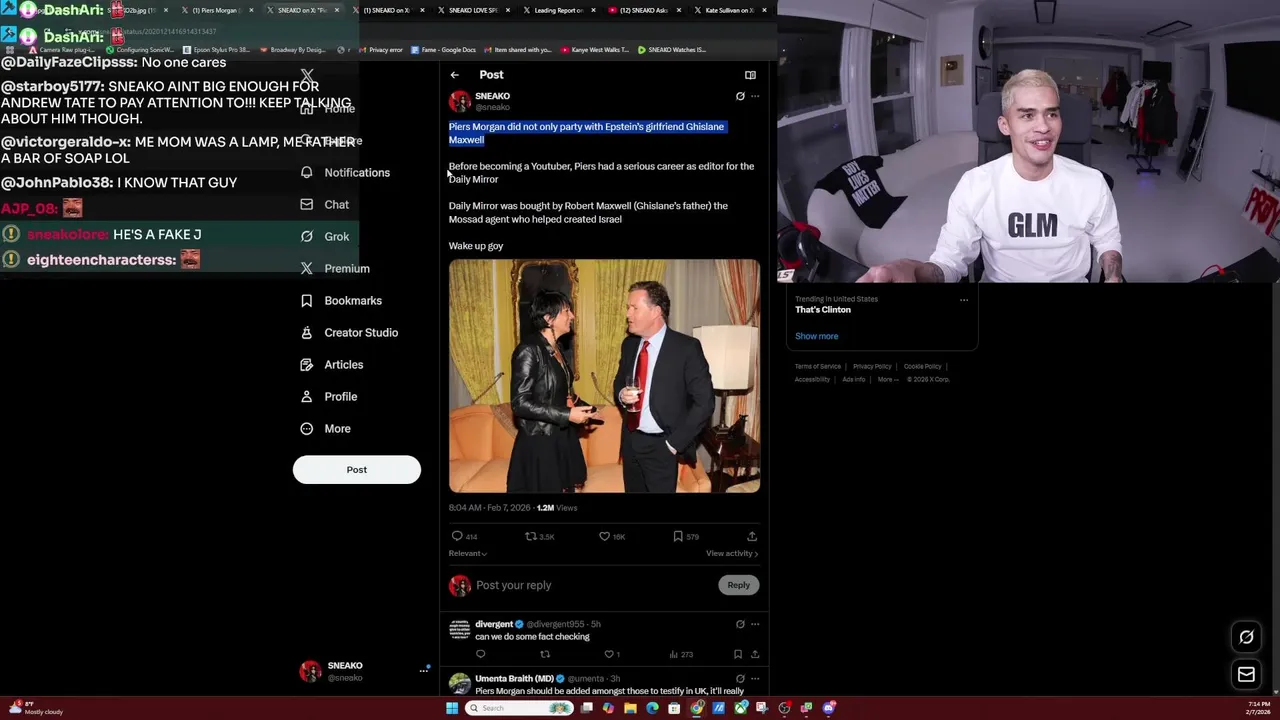The height and width of the screenshot is (720, 1280).
Task: Open photo of the two people talking
Action: click(x=604, y=376)
